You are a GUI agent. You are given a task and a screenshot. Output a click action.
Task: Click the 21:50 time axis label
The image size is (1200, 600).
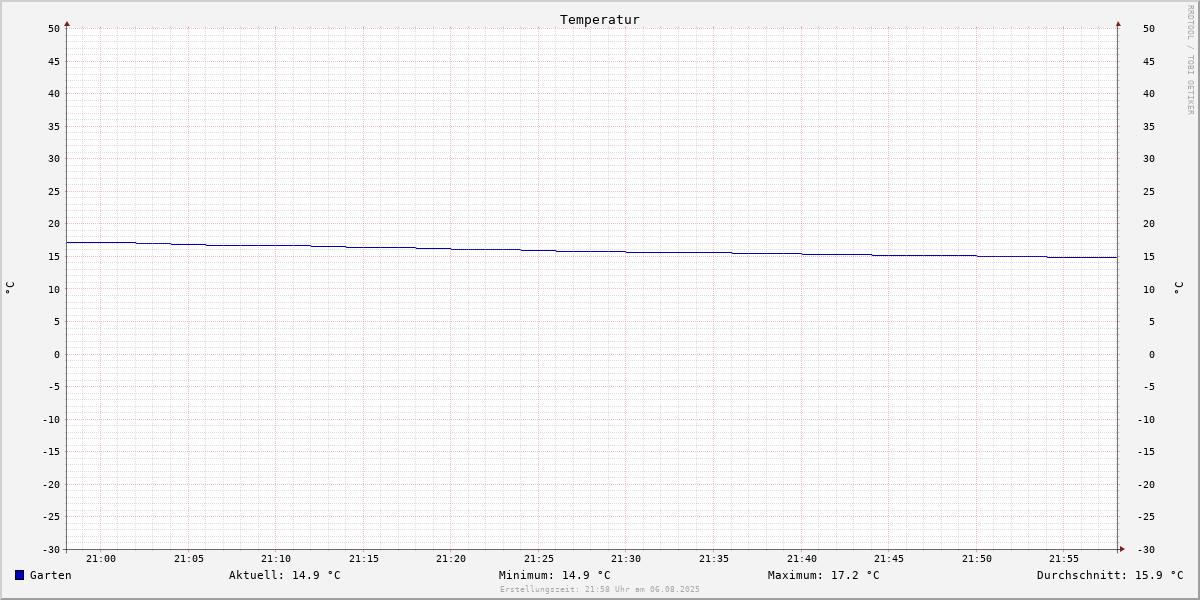[977, 559]
